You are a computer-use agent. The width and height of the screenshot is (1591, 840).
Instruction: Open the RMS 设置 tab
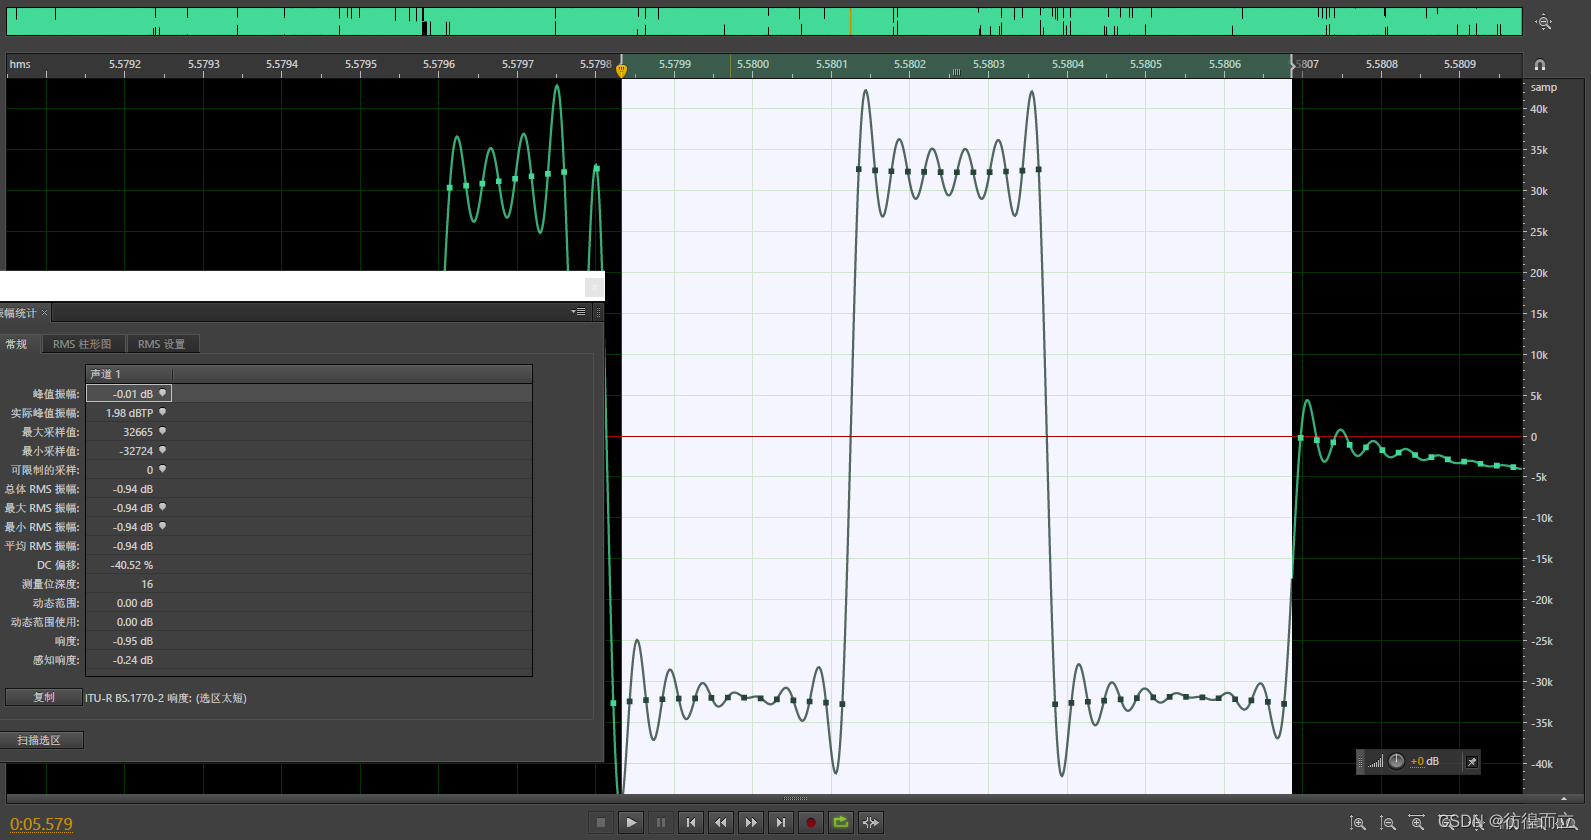point(161,344)
